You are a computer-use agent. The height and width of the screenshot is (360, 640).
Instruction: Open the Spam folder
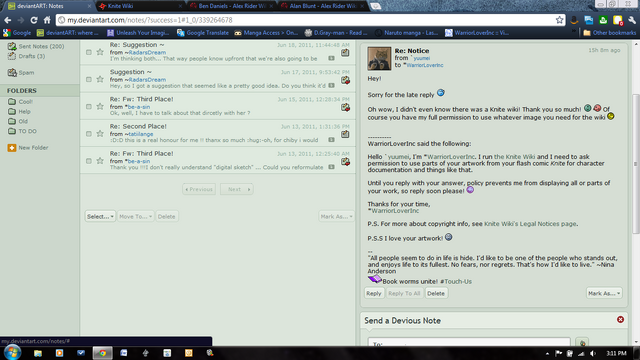(x=26, y=72)
